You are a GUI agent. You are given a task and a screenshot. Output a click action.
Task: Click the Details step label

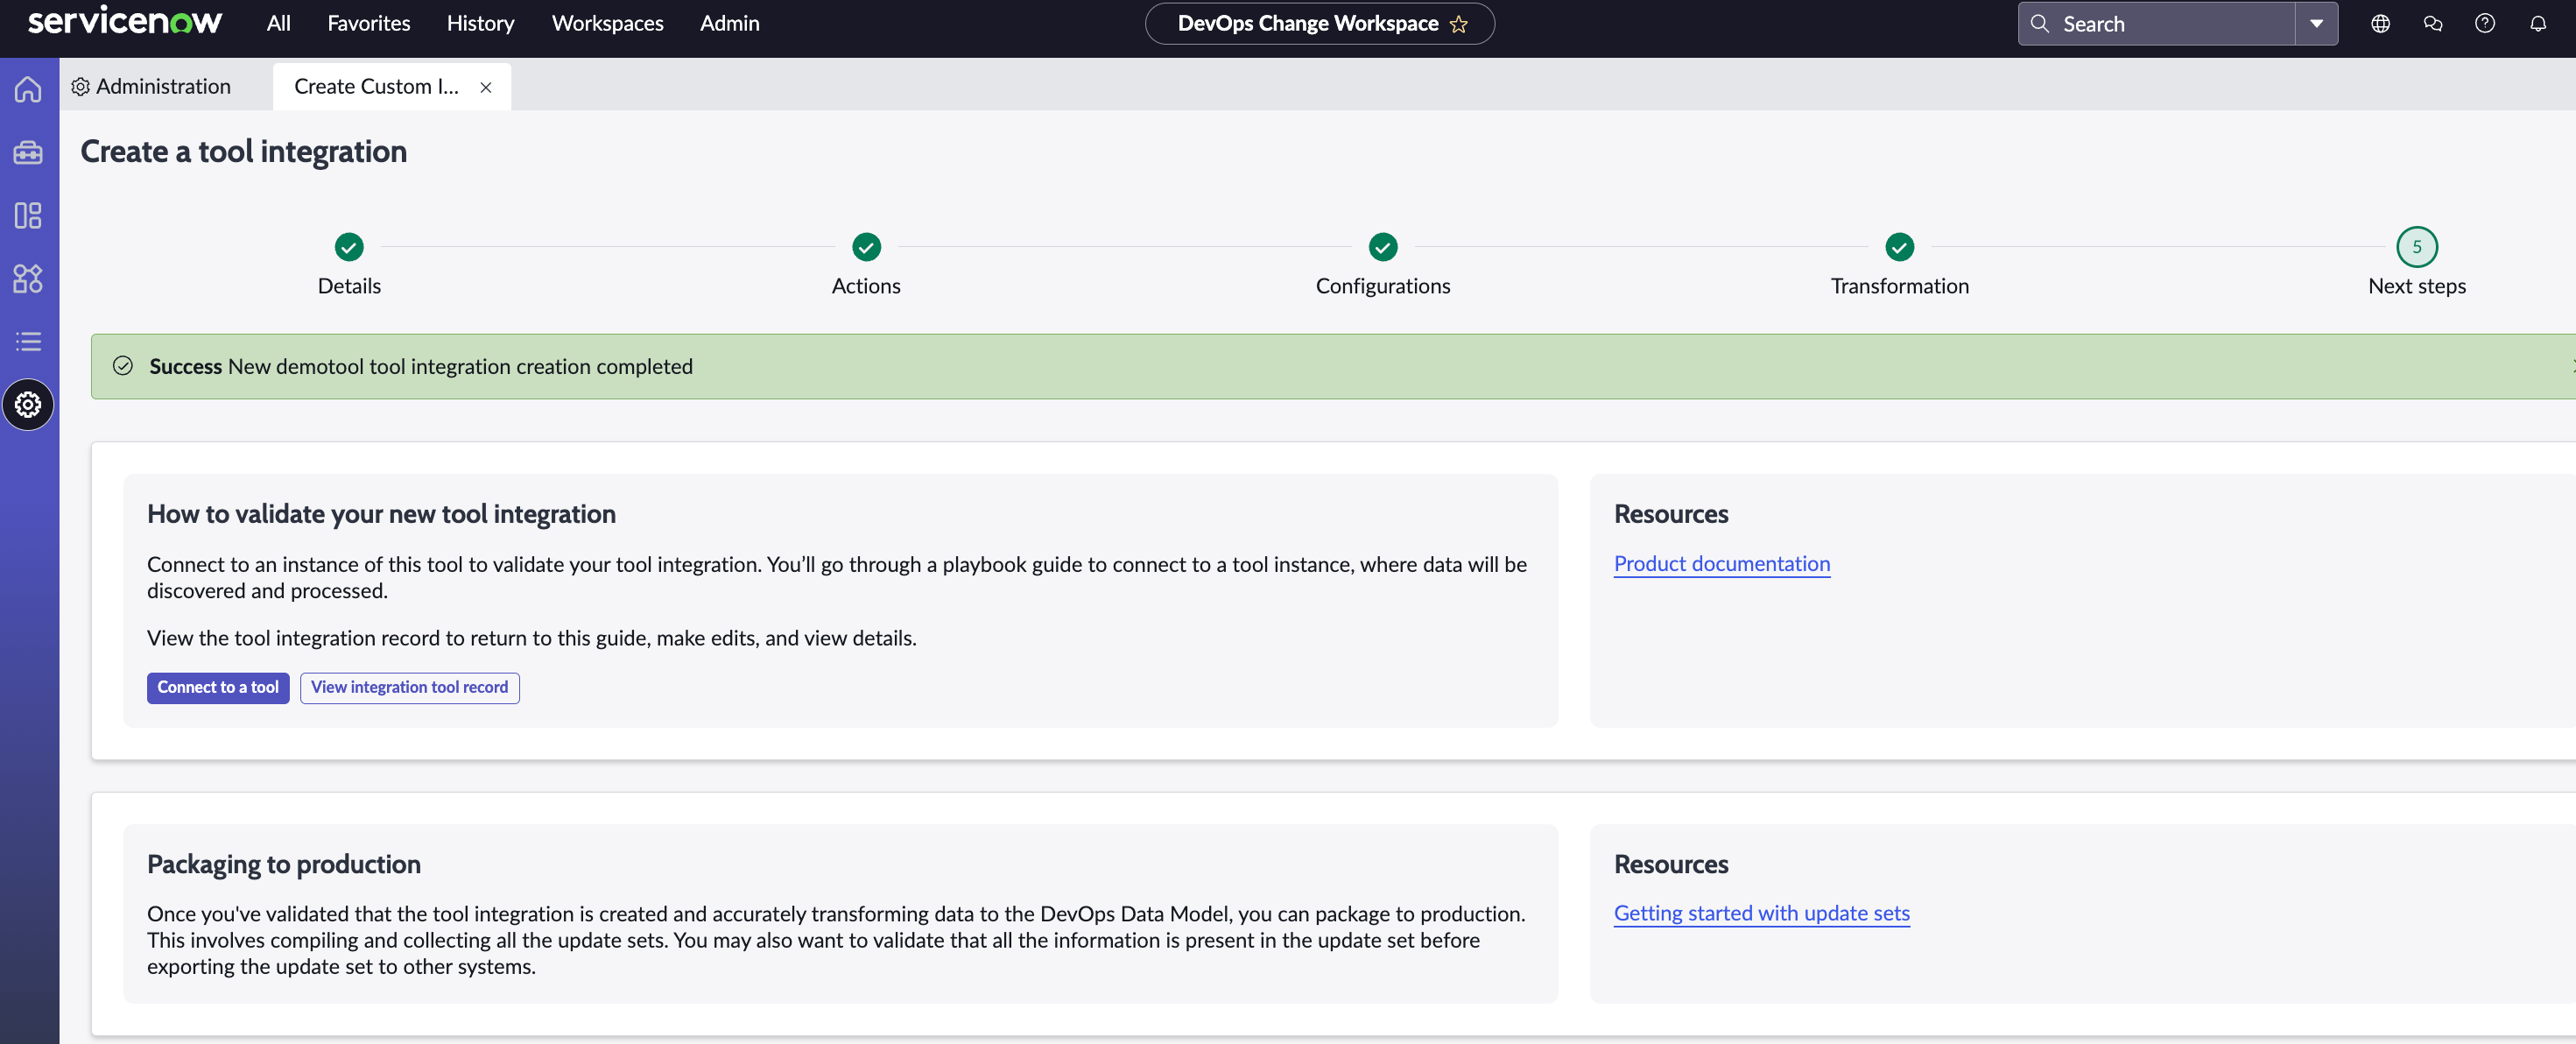(349, 286)
